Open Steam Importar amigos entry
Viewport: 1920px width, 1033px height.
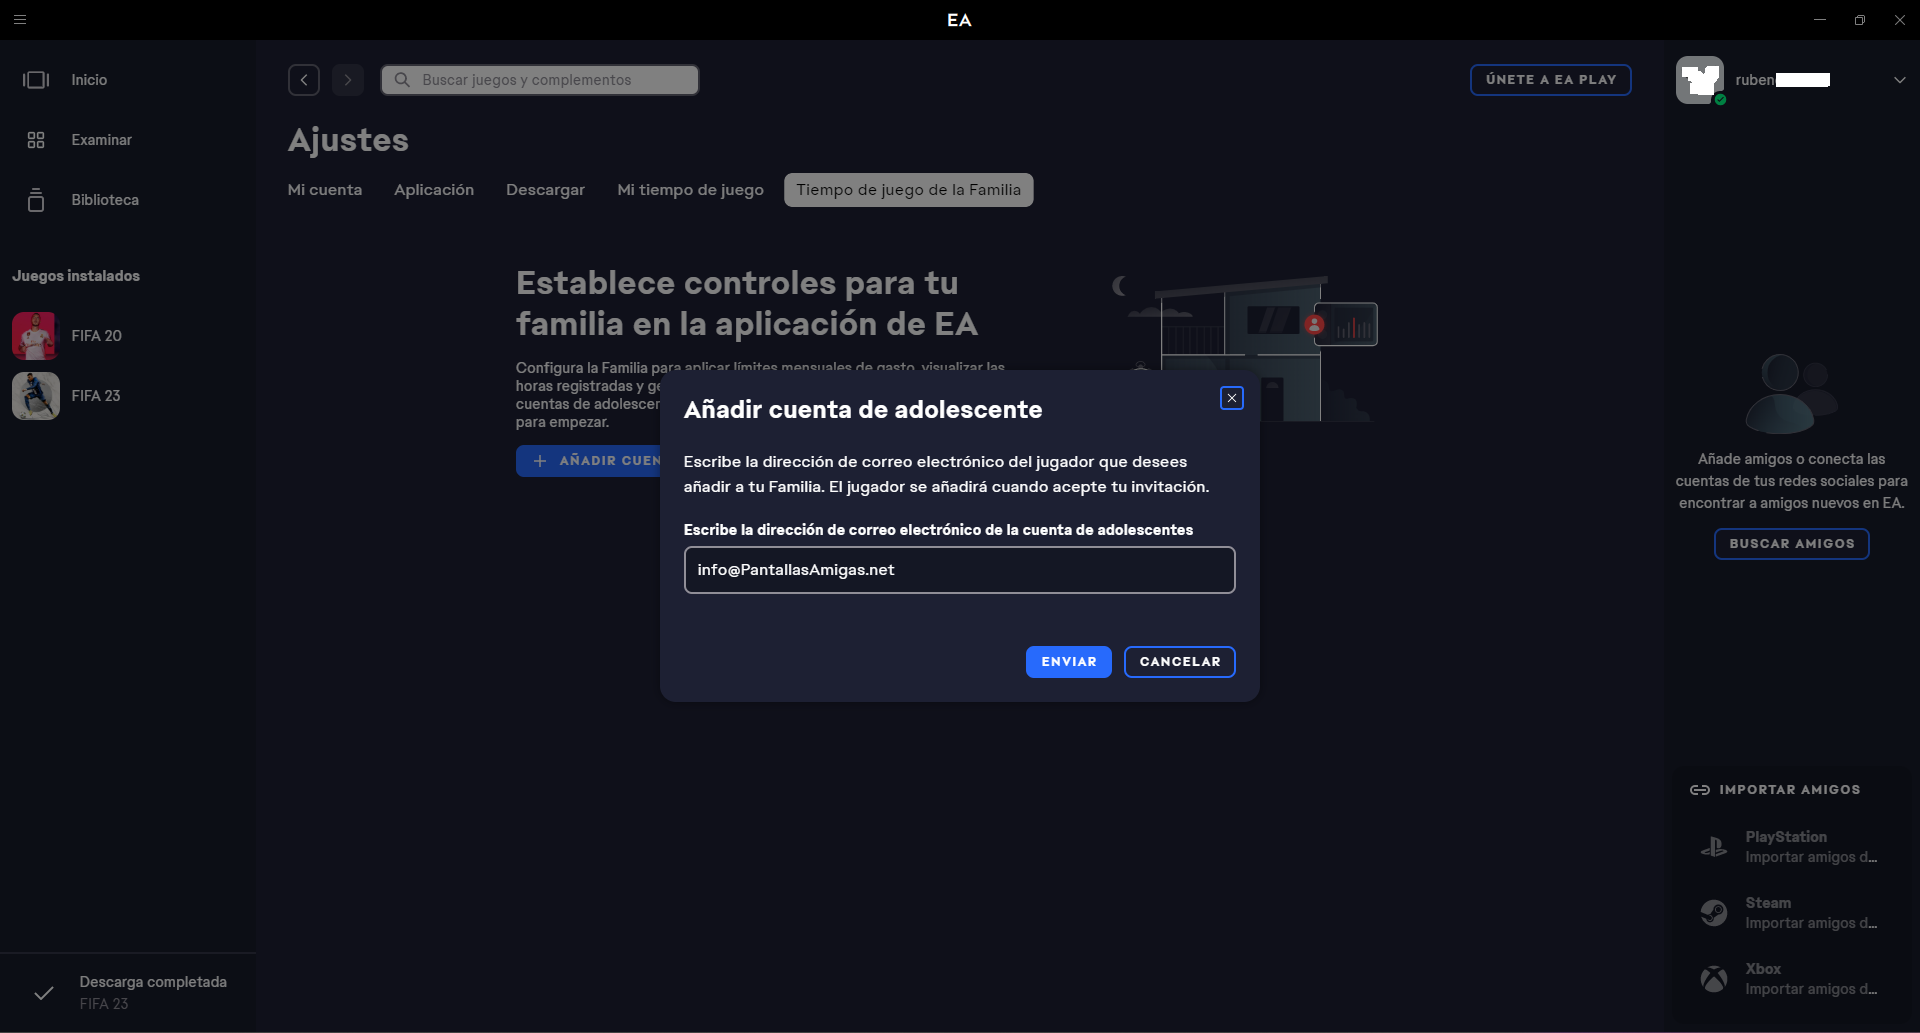[1790, 913]
